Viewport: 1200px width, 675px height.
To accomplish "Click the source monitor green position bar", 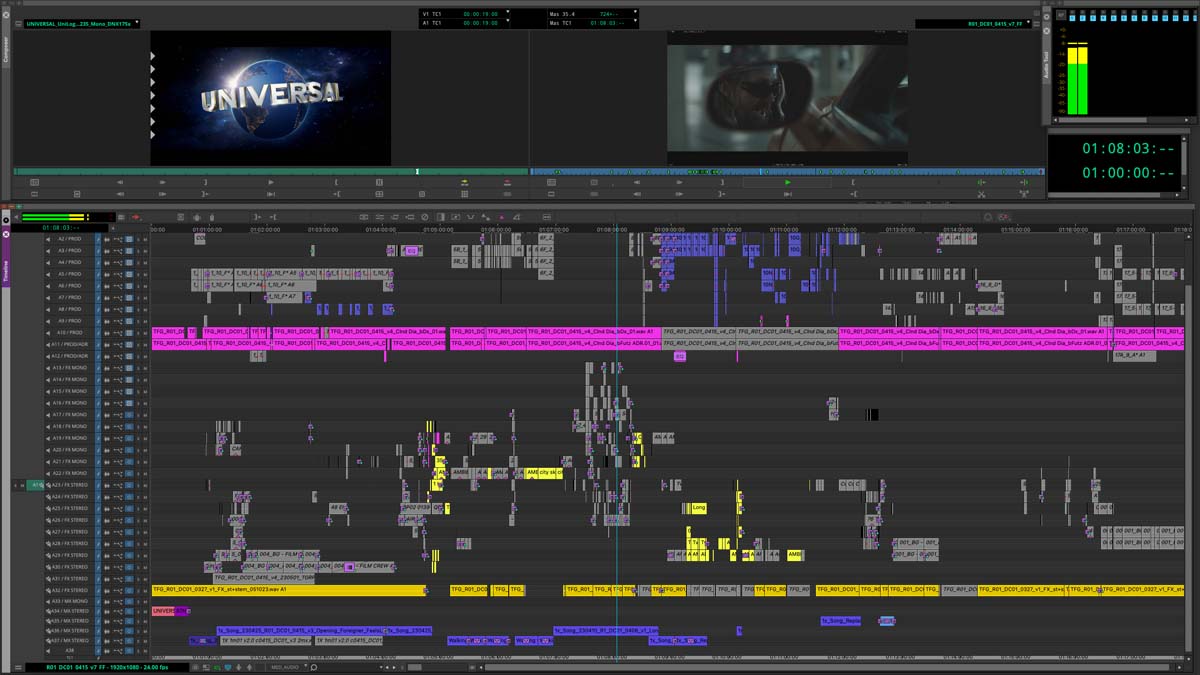I will tap(270, 171).
